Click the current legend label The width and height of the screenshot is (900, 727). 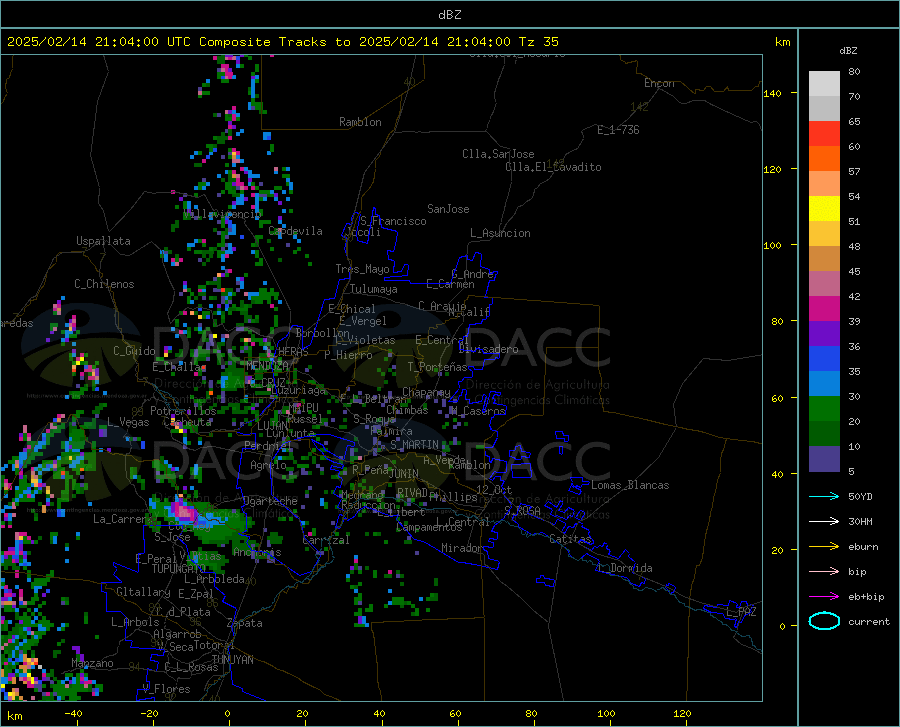point(869,621)
